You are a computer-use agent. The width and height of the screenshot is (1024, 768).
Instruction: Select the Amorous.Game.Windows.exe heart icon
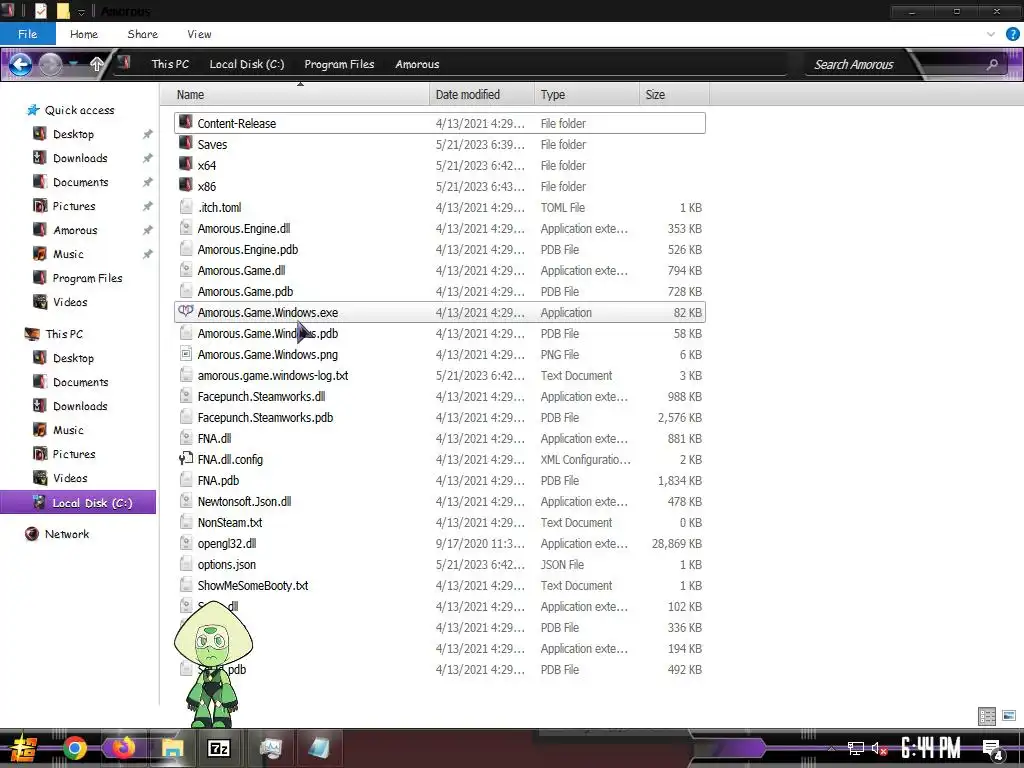(186, 312)
